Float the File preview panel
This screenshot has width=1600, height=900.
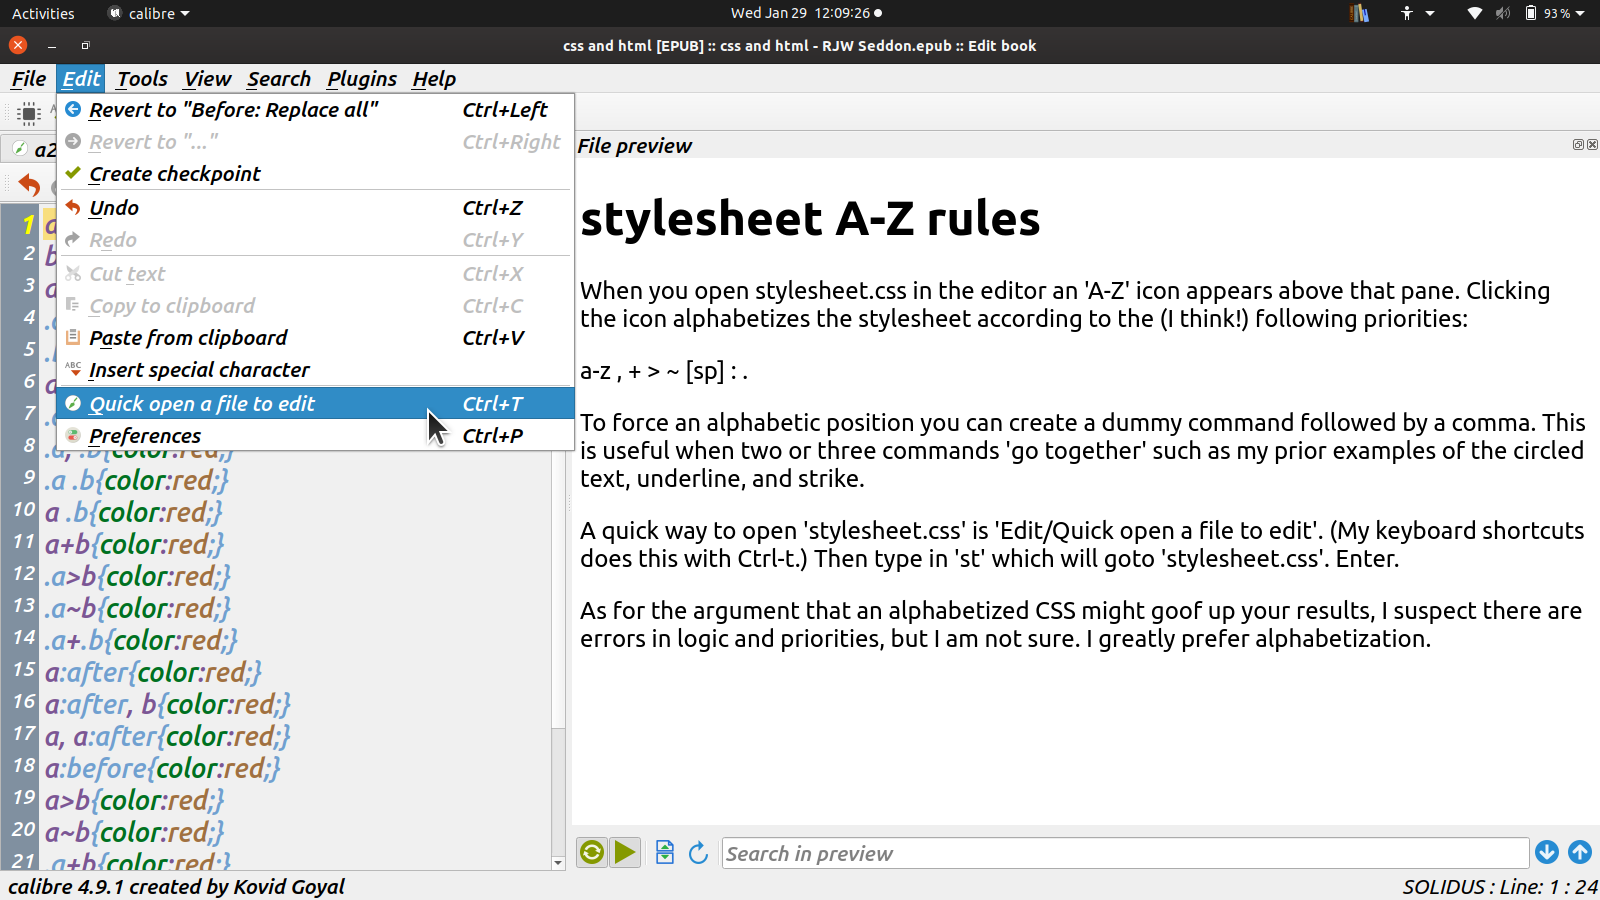pos(1578,145)
